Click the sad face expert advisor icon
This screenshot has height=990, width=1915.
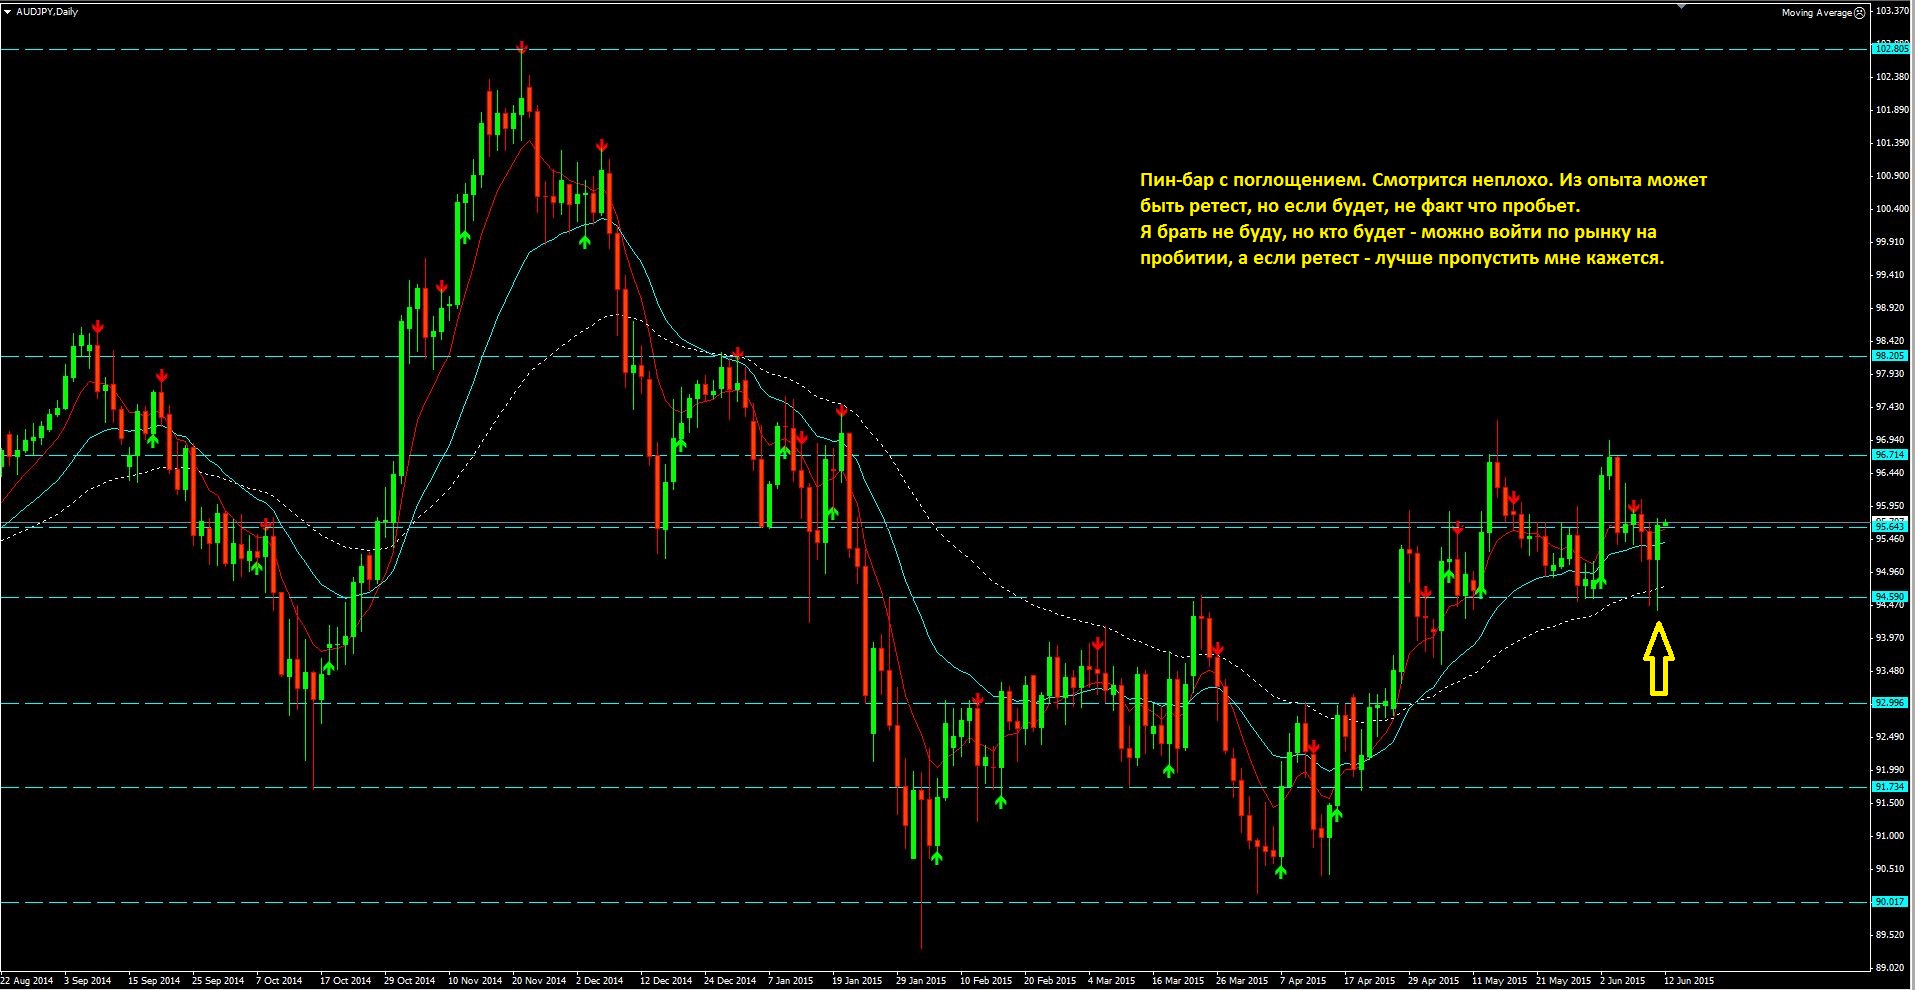click(x=1860, y=13)
